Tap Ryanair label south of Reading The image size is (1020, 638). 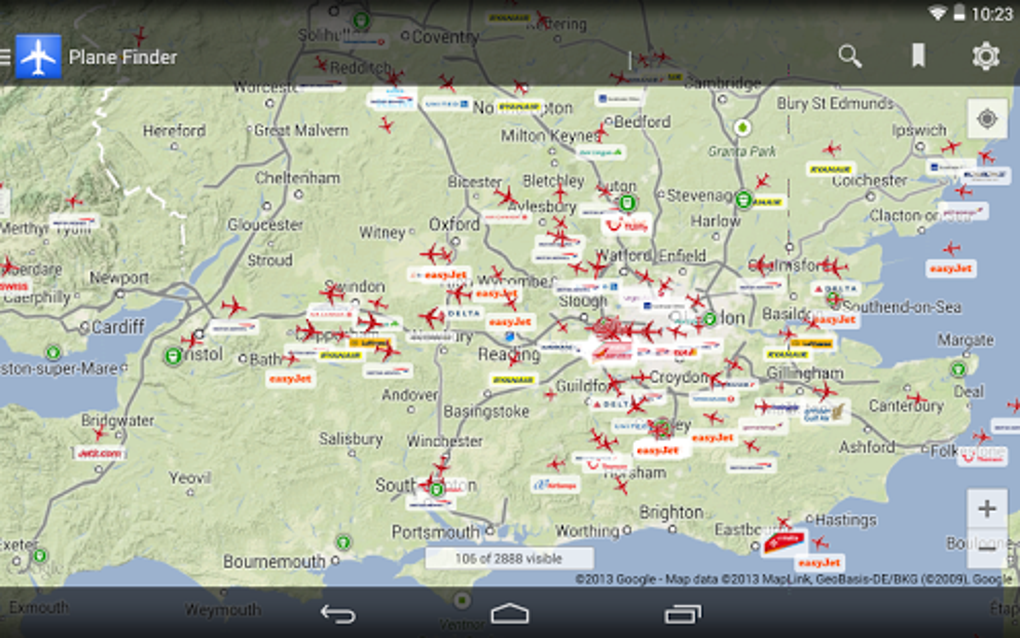click(x=513, y=380)
